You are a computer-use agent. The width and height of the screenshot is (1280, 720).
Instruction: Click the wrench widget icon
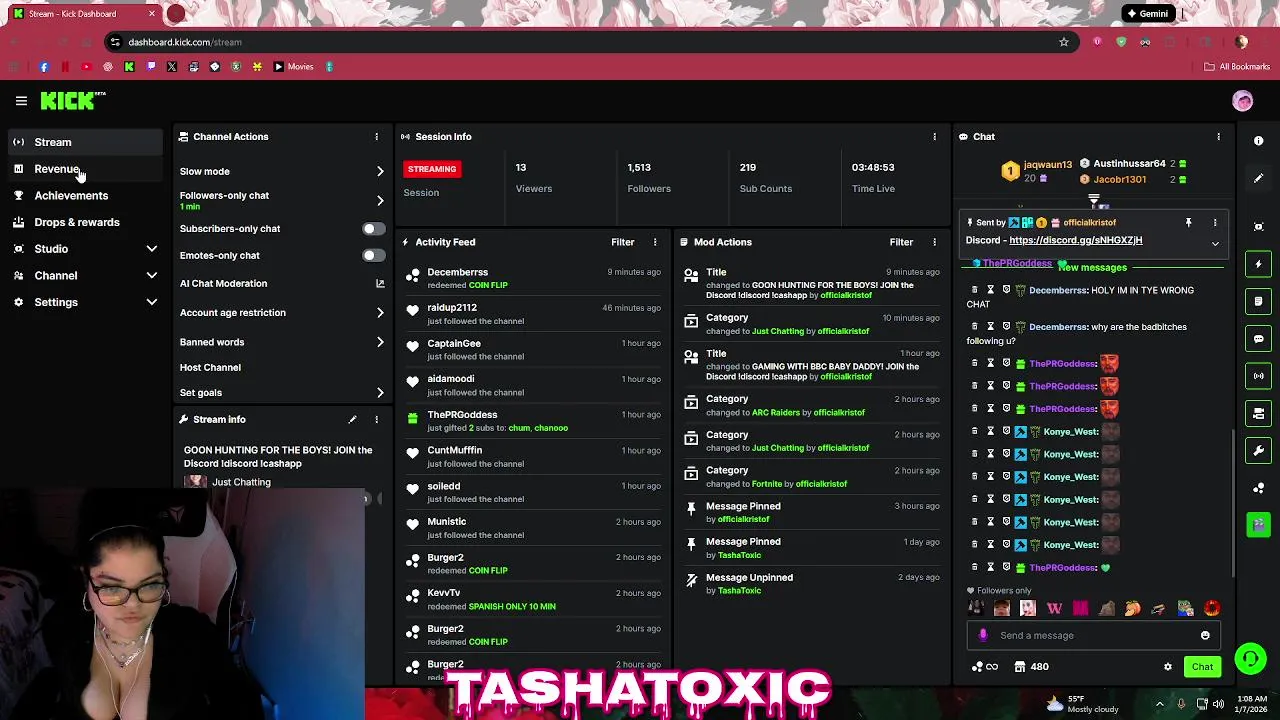point(1259,450)
